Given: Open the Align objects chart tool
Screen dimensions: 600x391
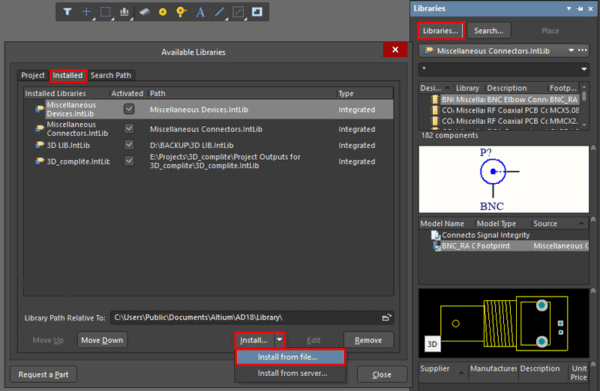Looking at the screenshot, I should click(124, 12).
